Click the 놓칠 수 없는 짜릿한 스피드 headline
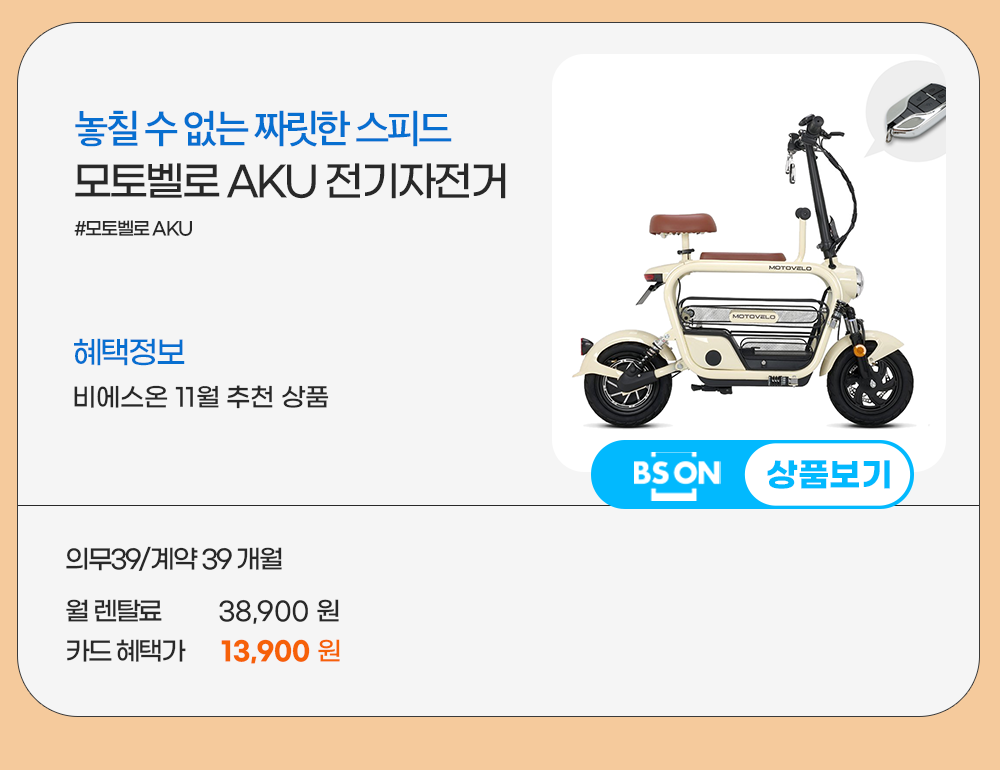The width and height of the screenshot is (1000, 770). coord(263,128)
